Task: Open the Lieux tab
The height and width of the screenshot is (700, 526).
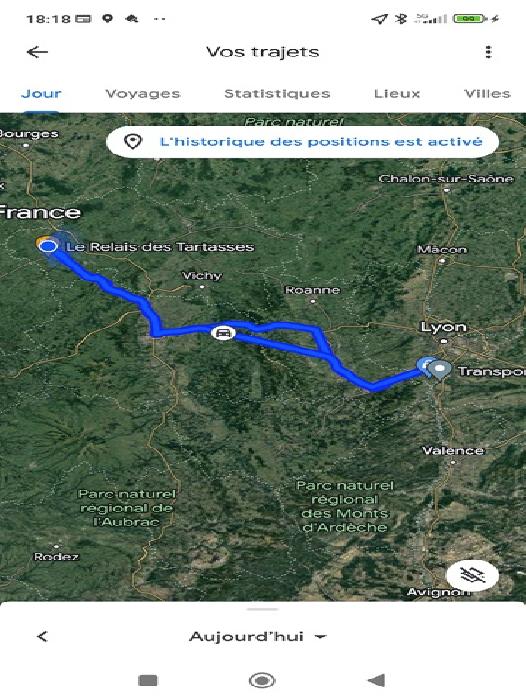Action: [397, 94]
